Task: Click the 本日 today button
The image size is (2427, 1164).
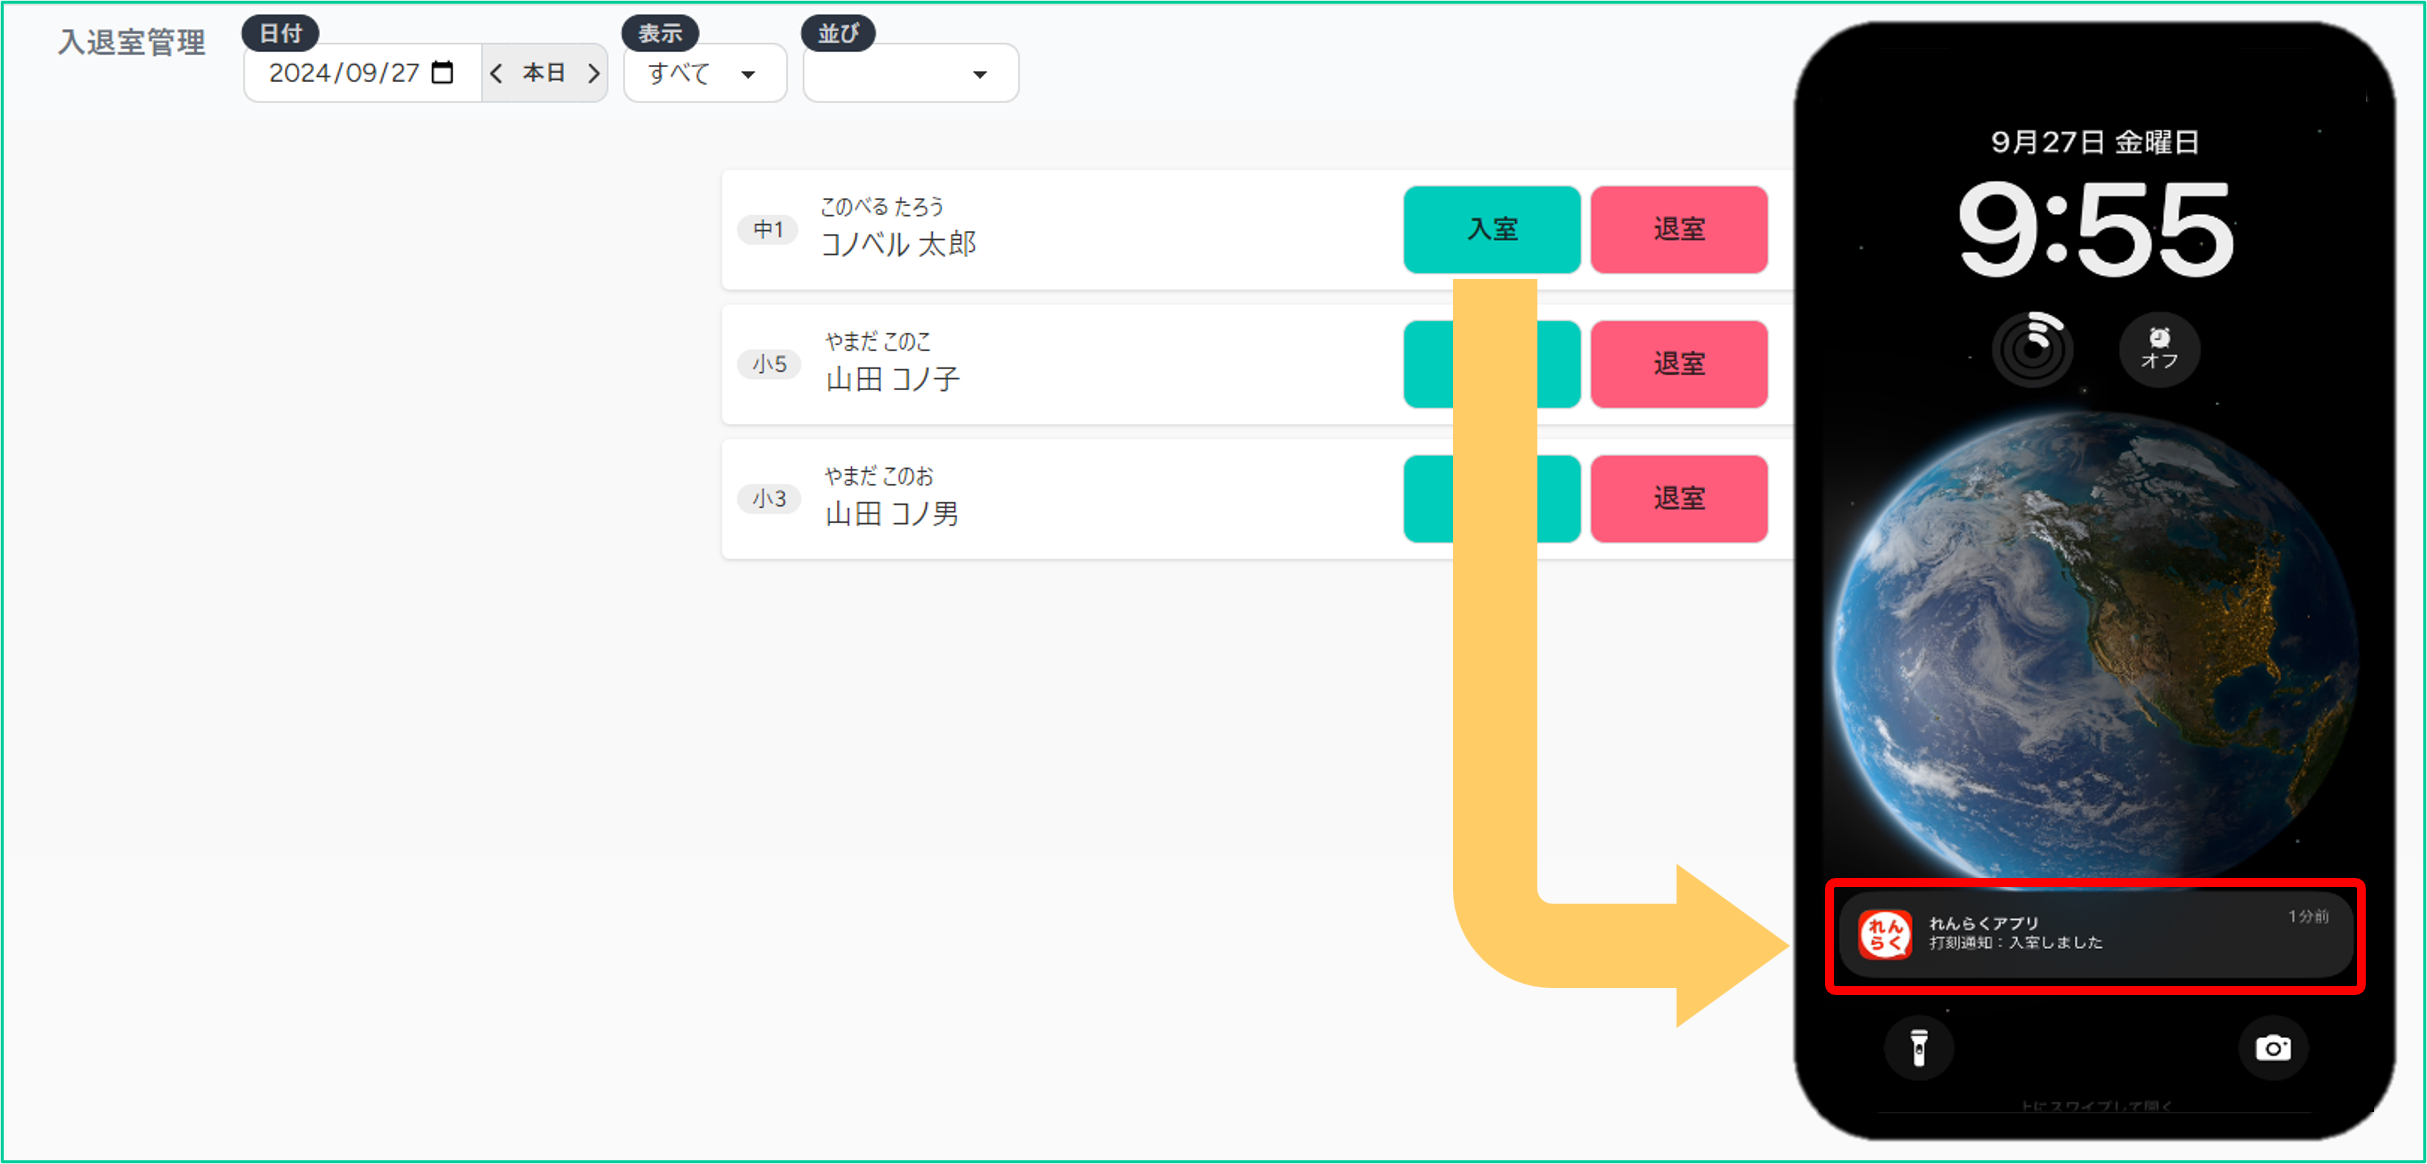Action: point(545,73)
